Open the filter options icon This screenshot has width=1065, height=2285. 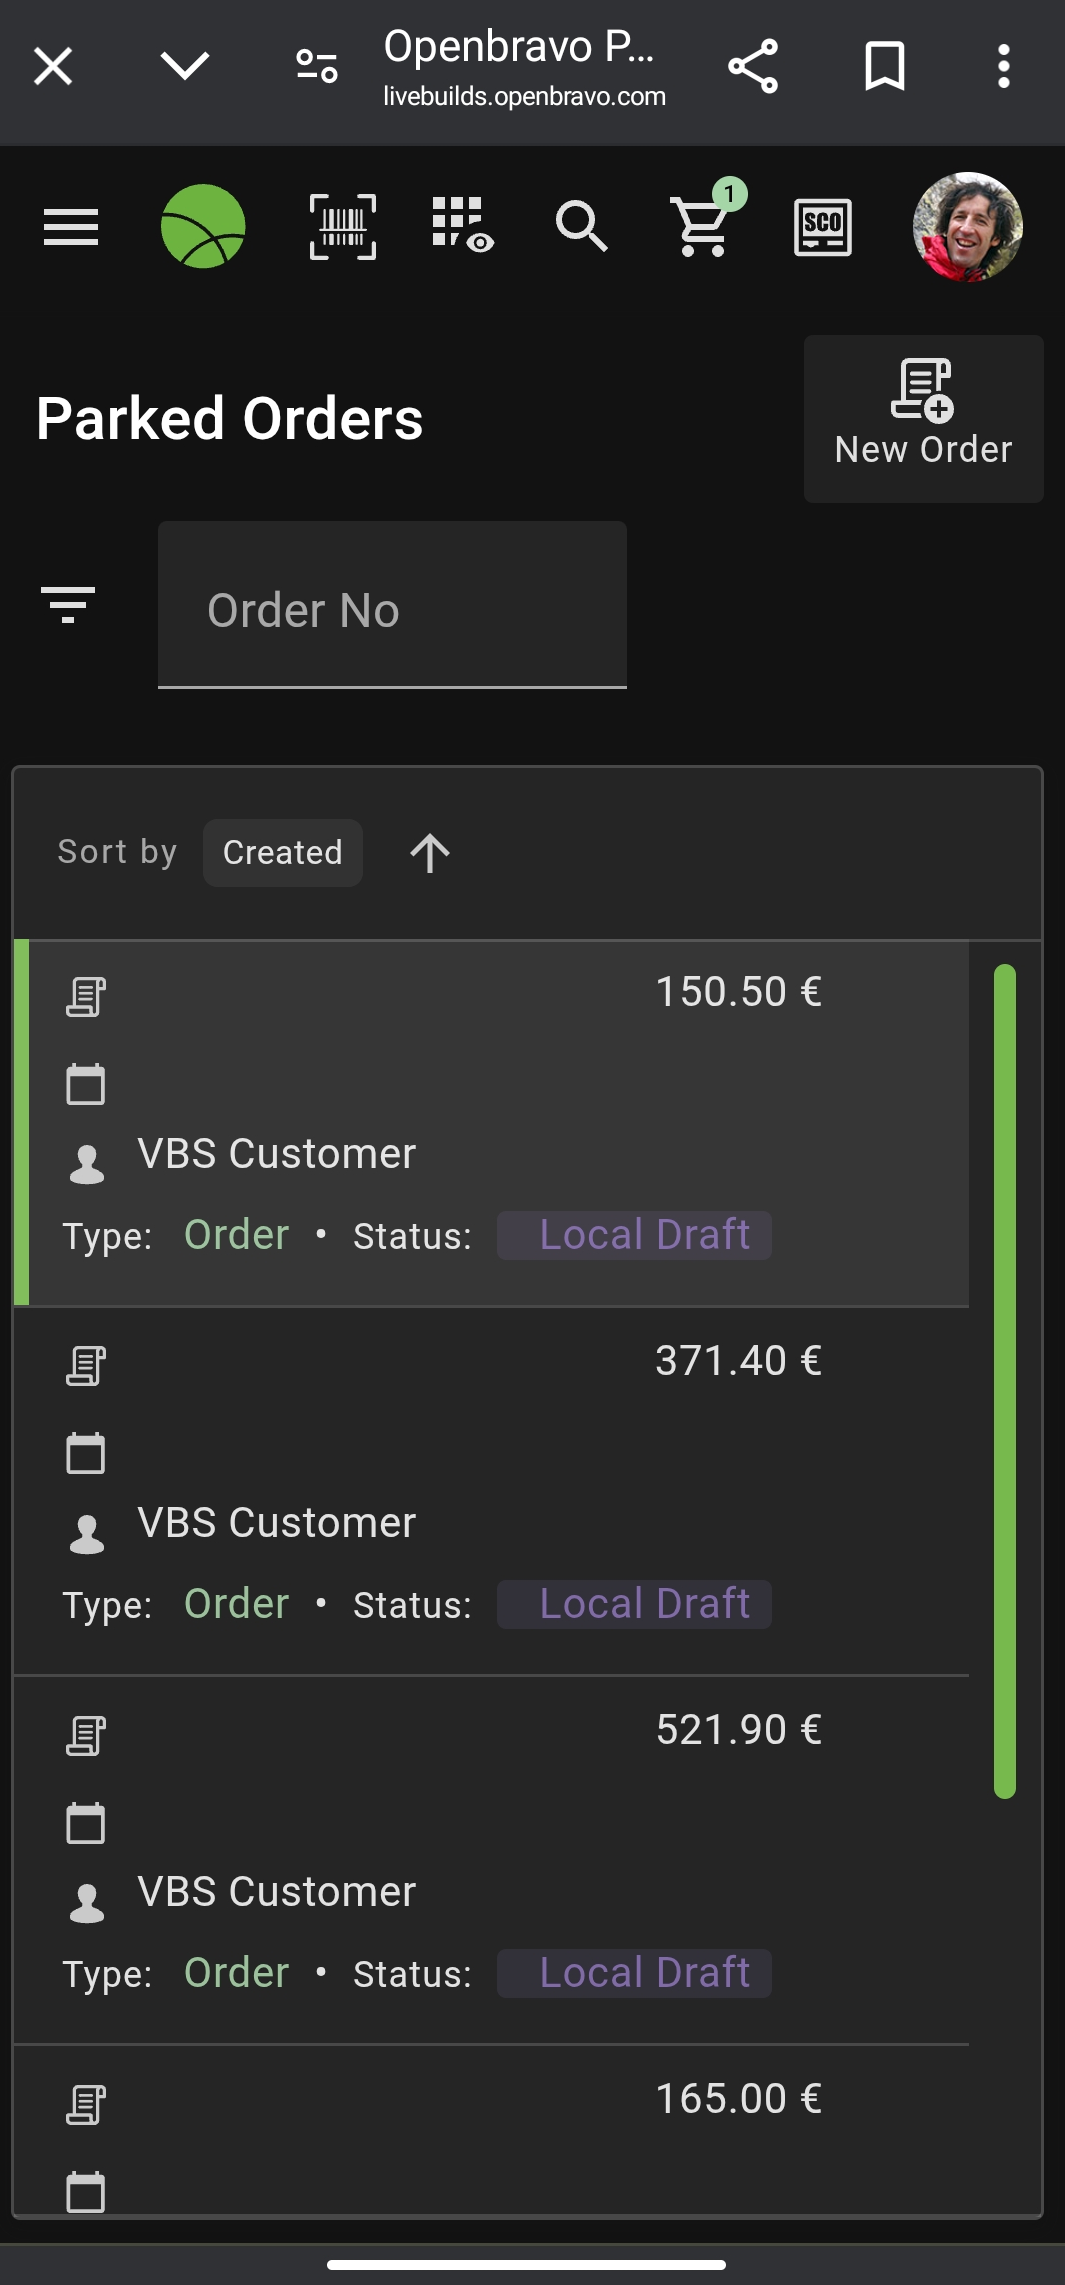(x=68, y=604)
